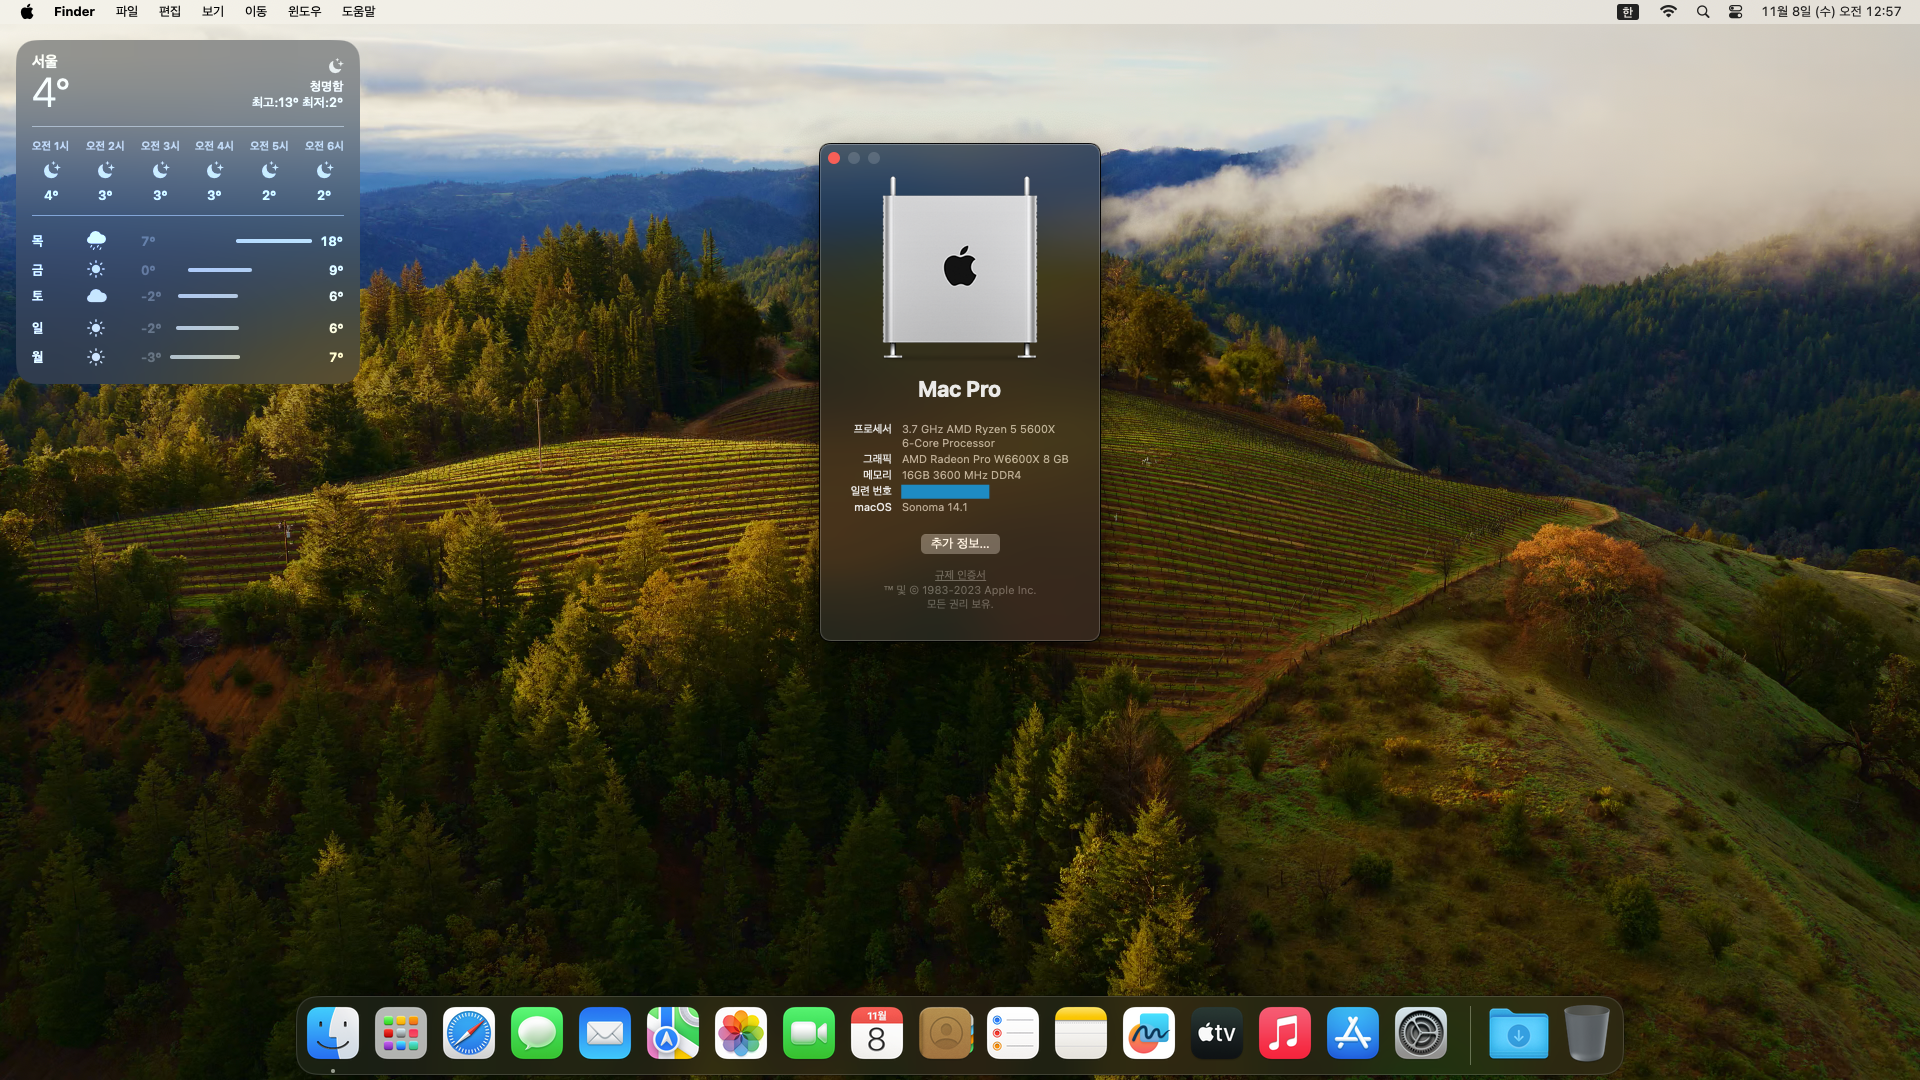Open the 윈도우 menu

pyautogui.click(x=305, y=12)
